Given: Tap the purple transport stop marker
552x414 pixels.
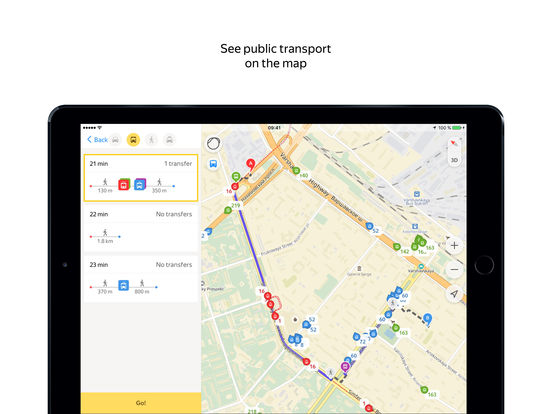Looking at the screenshot, I should [345, 367].
